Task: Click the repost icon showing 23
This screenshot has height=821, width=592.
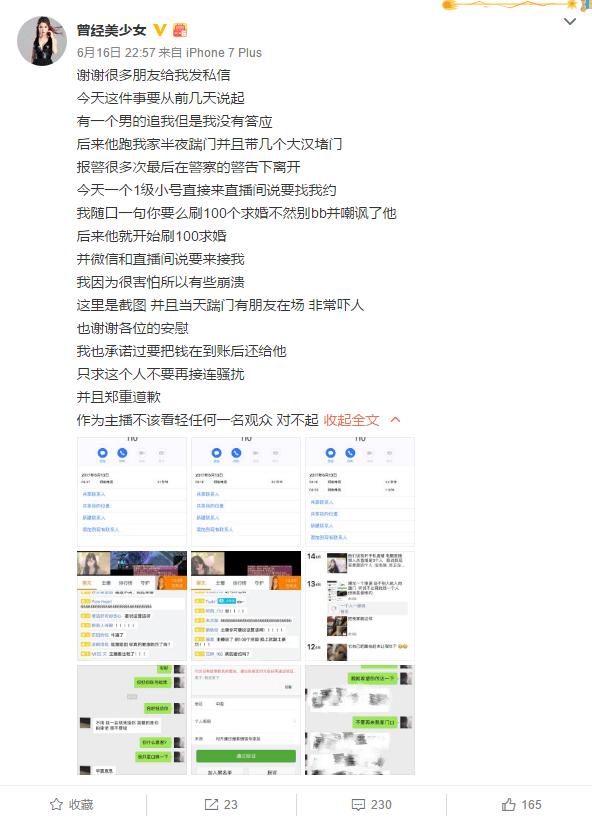Action: click(221, 805)
